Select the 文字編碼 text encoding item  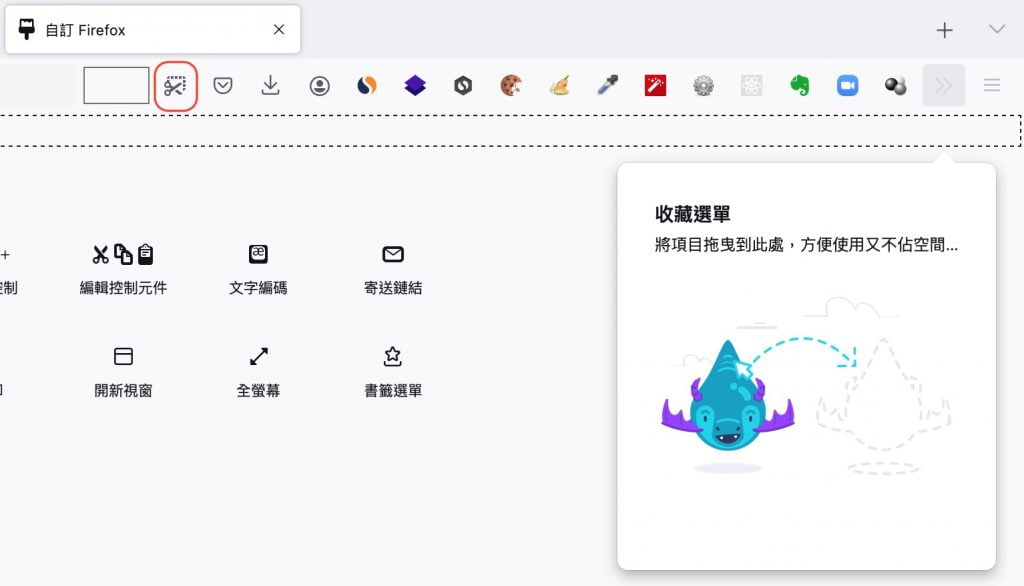click(258, 270)
